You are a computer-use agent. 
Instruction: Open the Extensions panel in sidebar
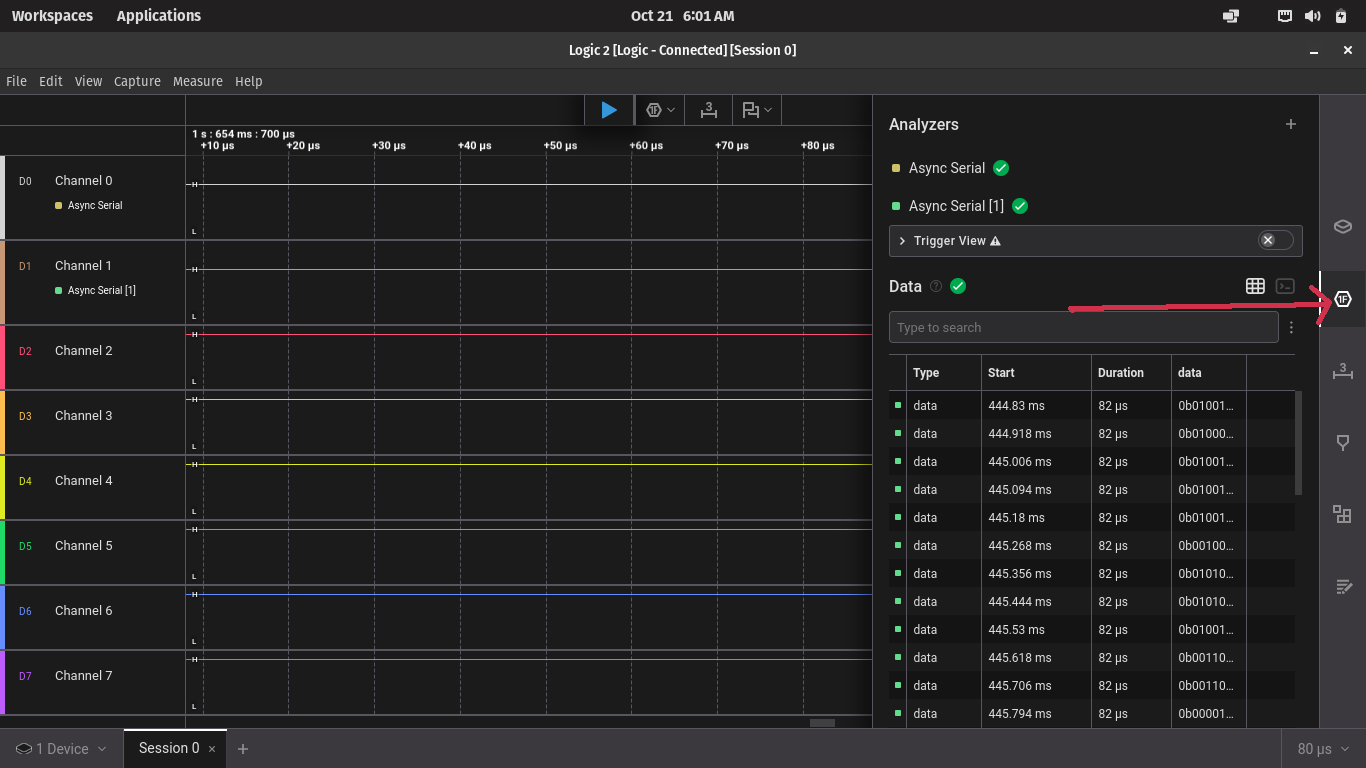click(x=1342, y=514)
